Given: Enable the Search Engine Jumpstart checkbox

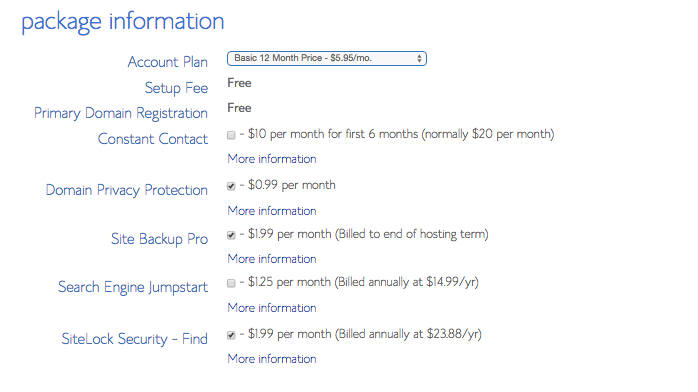Looking at the screenshot, I should pyautogui.click(x=231, y=283).
